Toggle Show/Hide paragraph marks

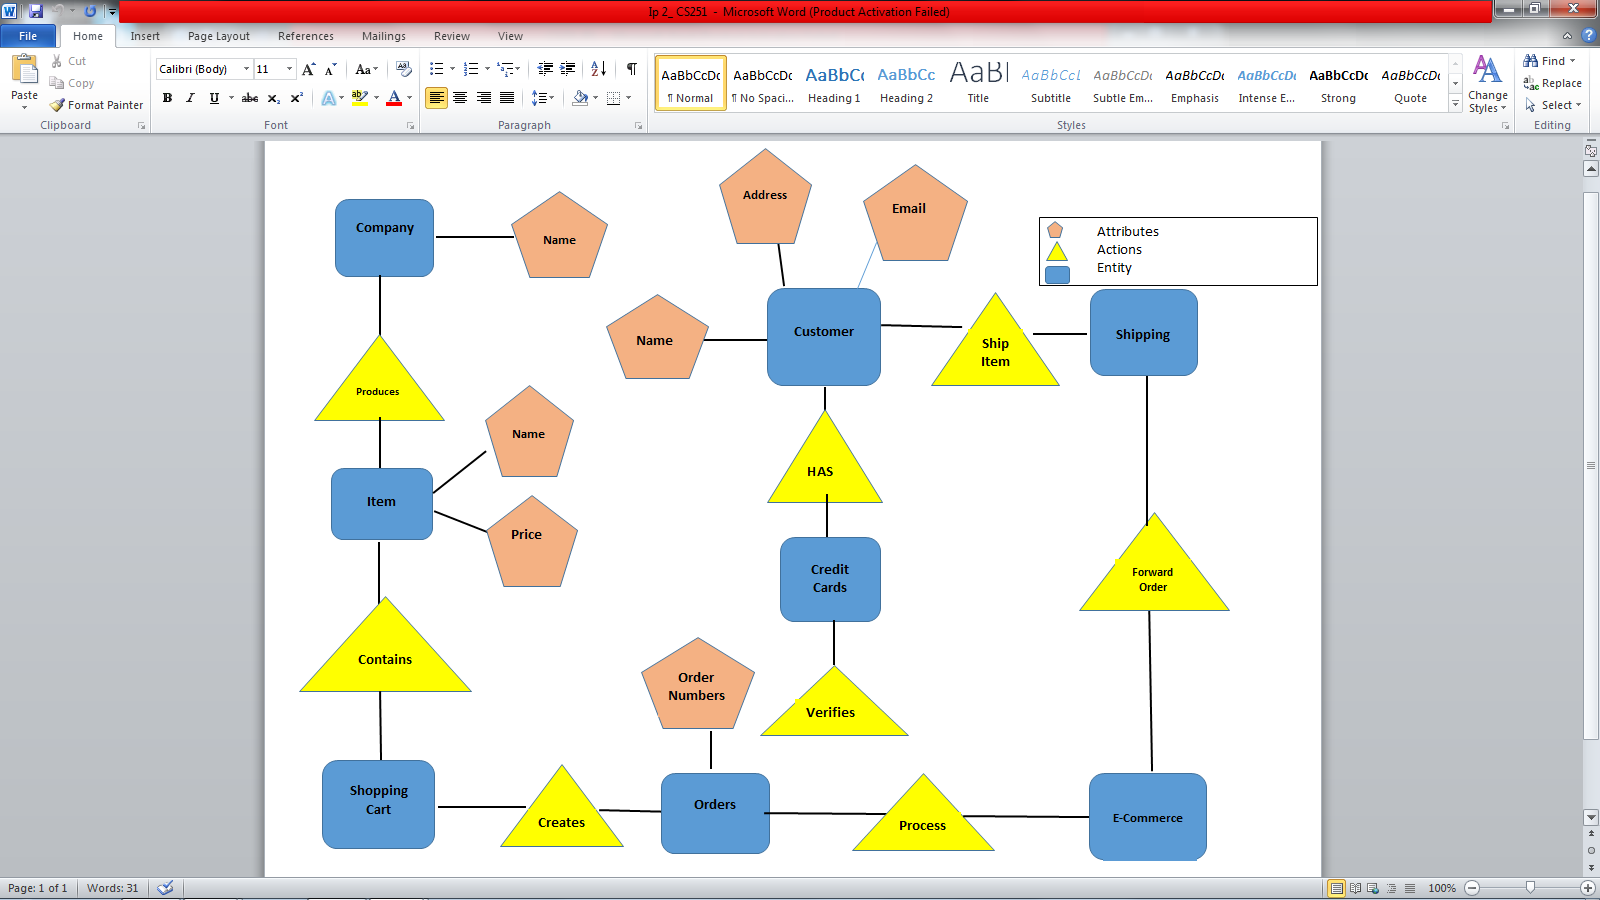[631, 69]
